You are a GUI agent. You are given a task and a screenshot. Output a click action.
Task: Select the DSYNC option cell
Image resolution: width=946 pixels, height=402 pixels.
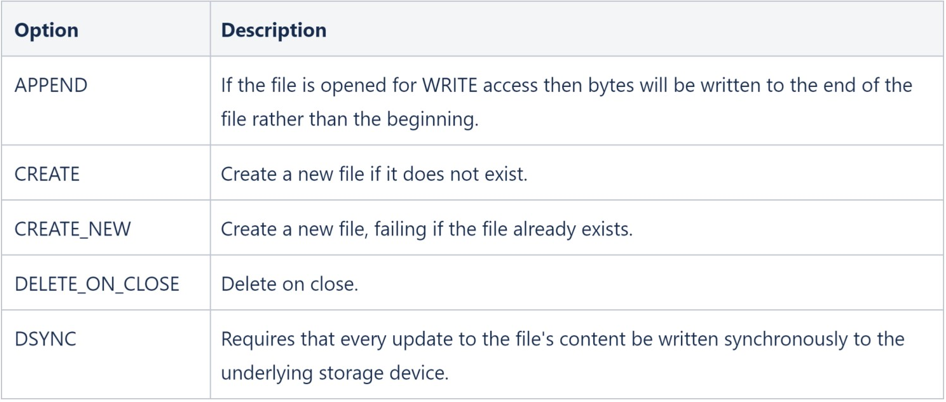pos(45,339)
